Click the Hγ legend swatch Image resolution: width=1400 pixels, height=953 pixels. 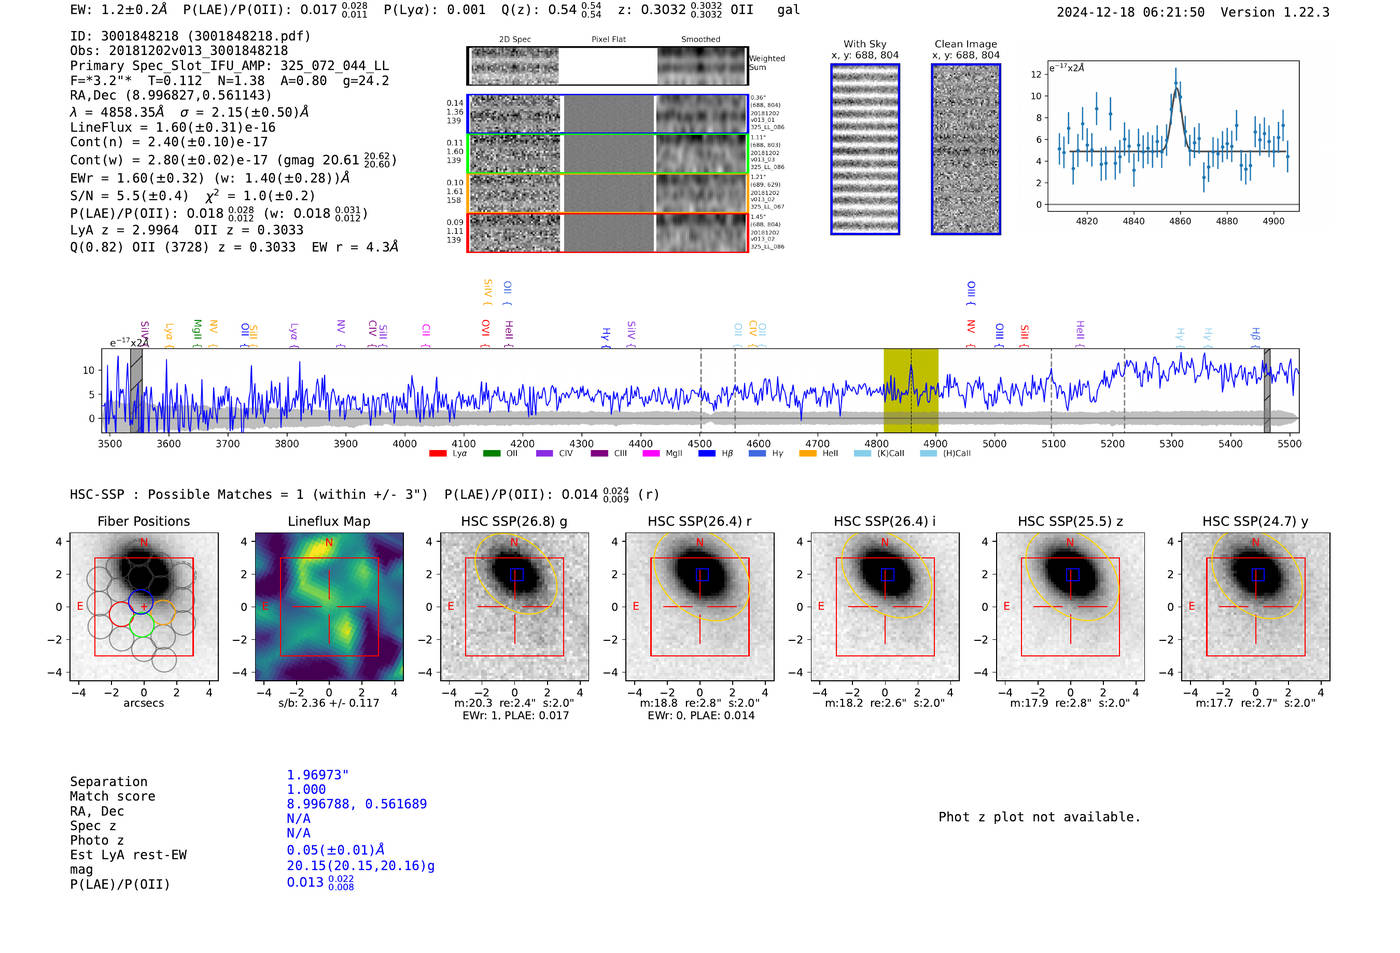tap(757, 454)
